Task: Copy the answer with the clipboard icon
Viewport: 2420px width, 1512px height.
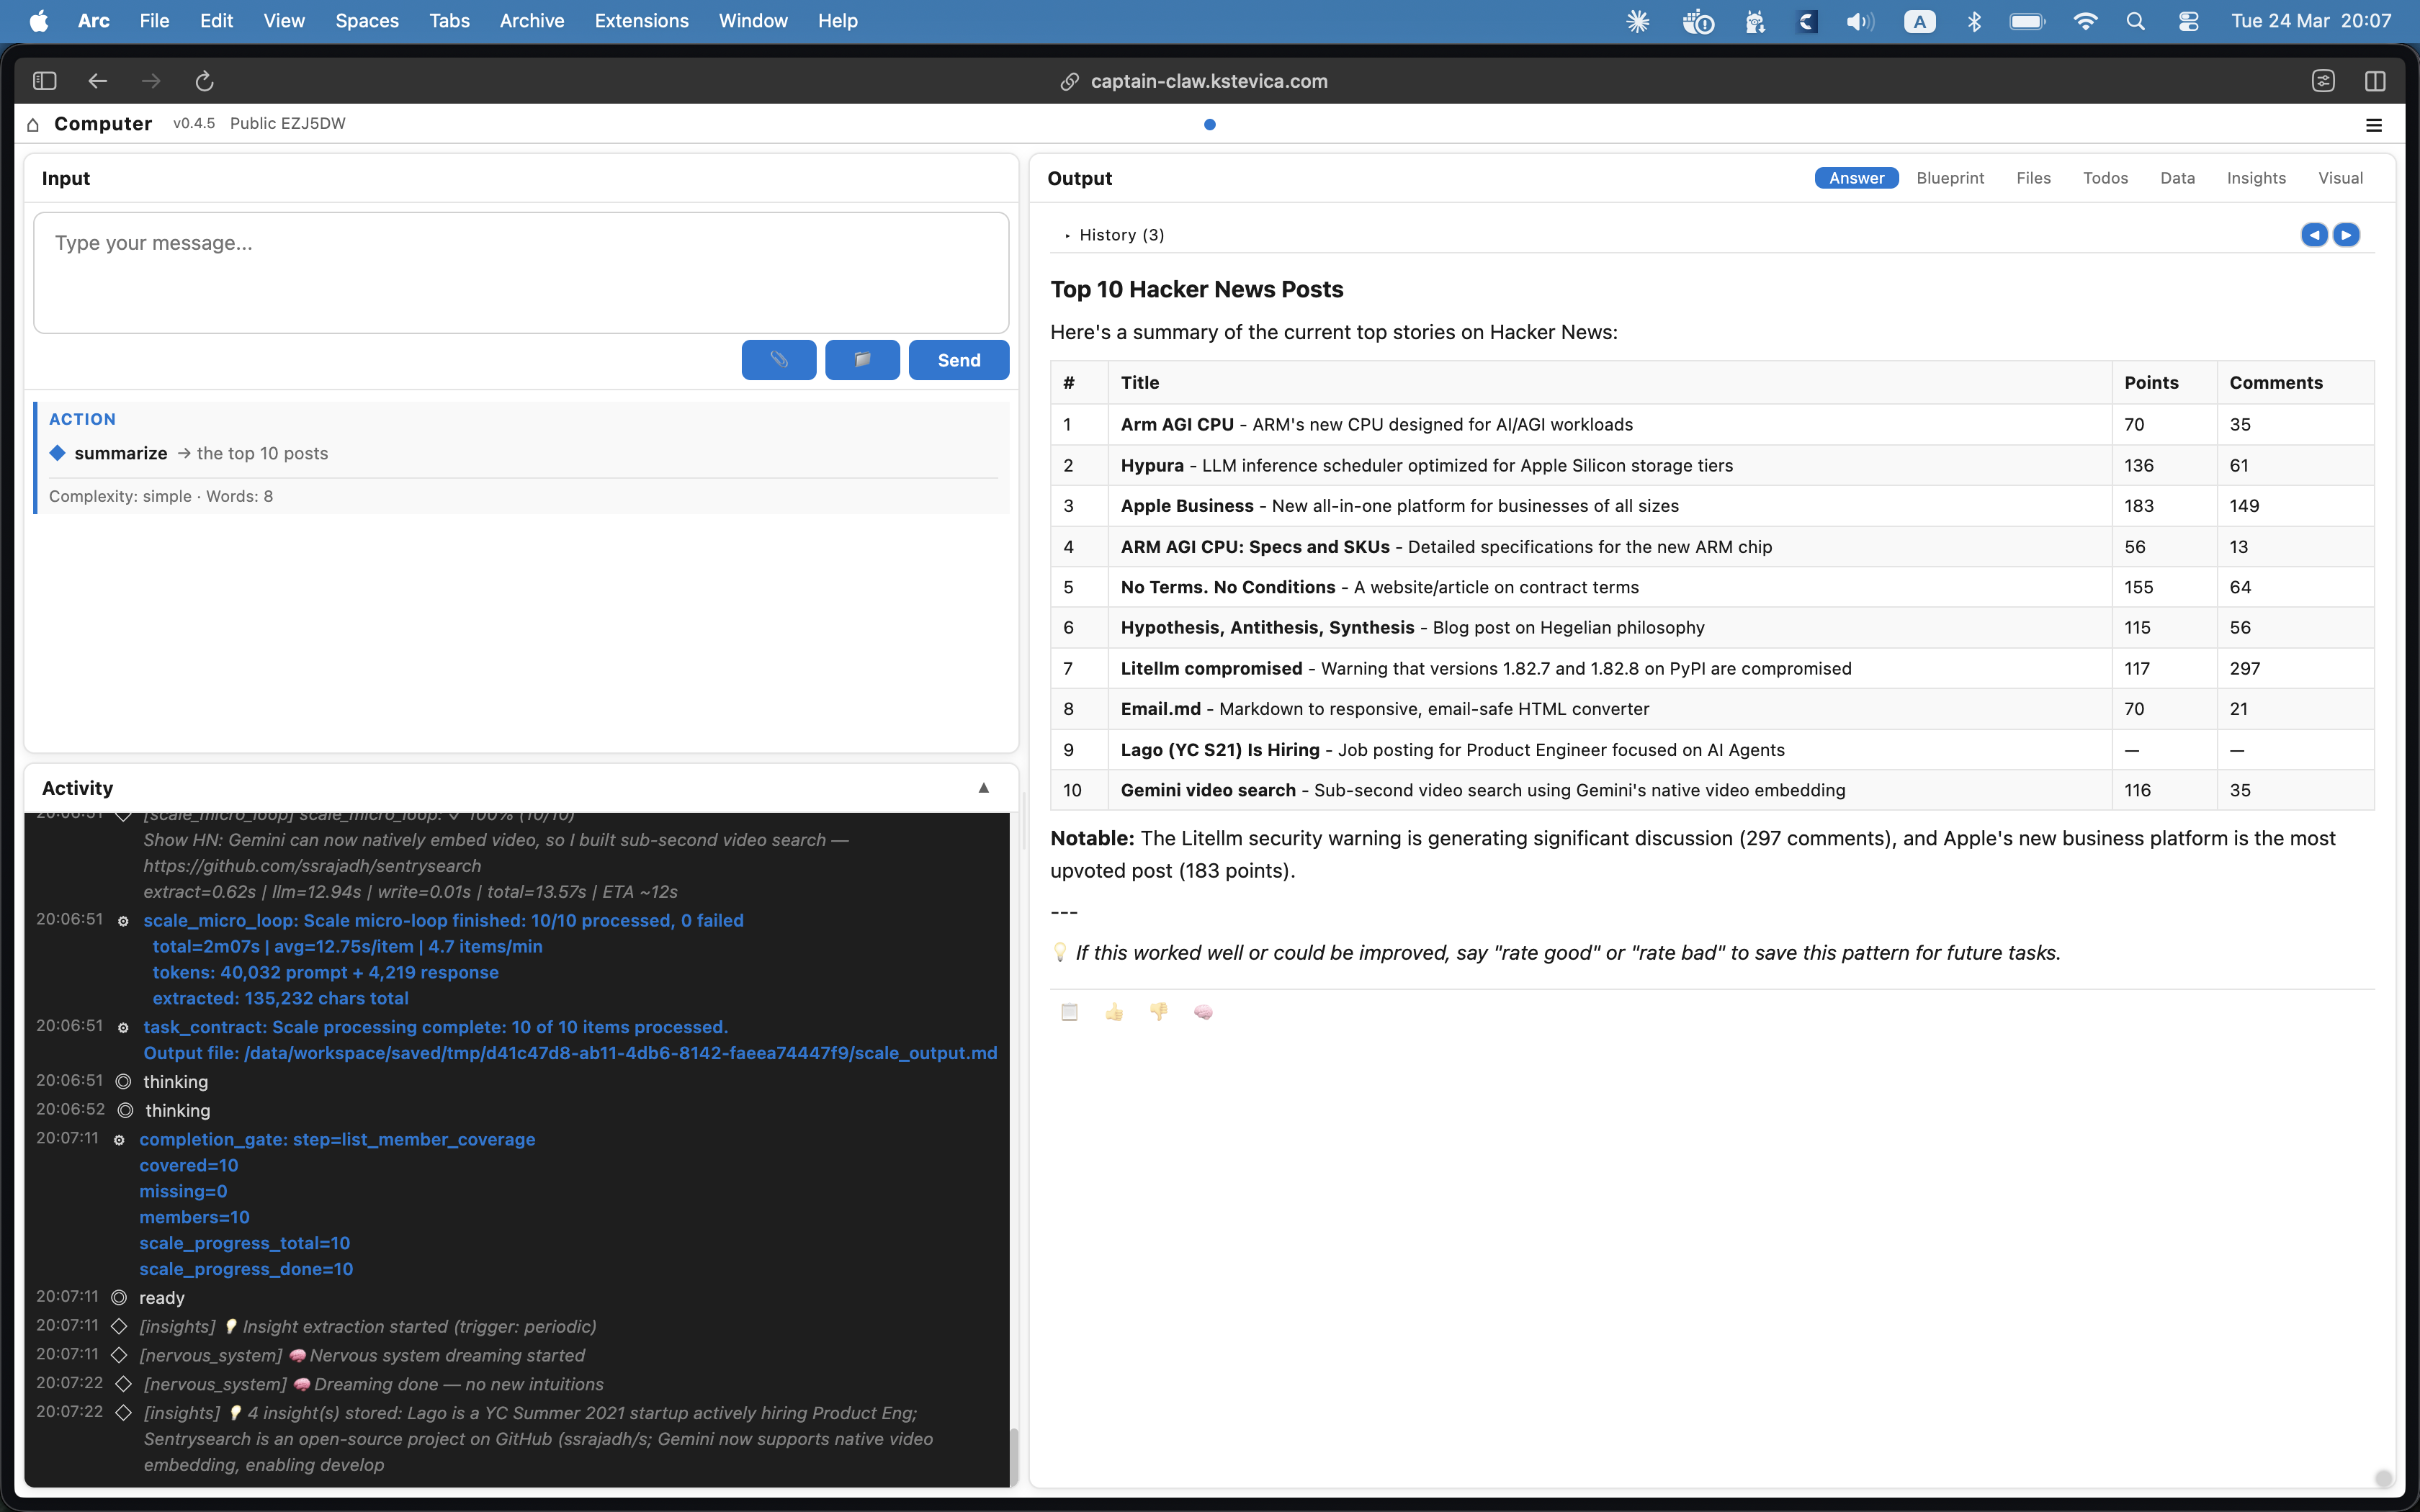Action: coord(1069,1012)
